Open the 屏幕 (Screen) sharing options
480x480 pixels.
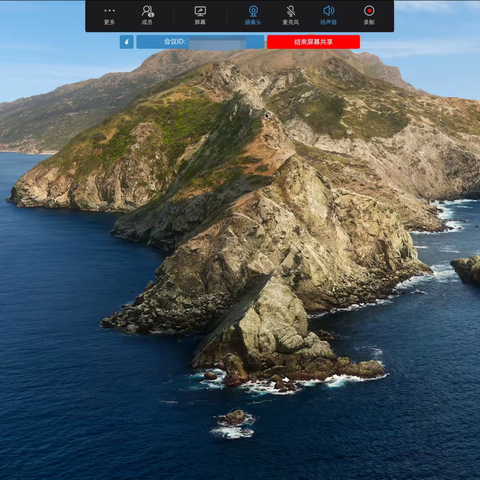[200, 16]
